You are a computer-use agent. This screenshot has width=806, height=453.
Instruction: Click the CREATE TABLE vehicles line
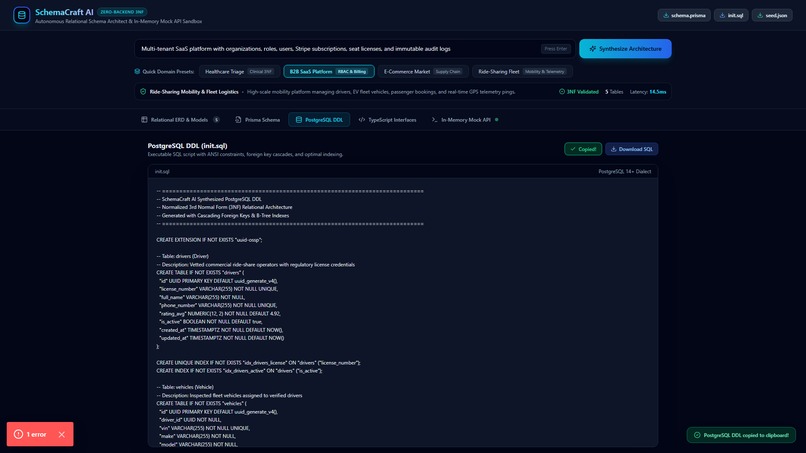point(202,404)
